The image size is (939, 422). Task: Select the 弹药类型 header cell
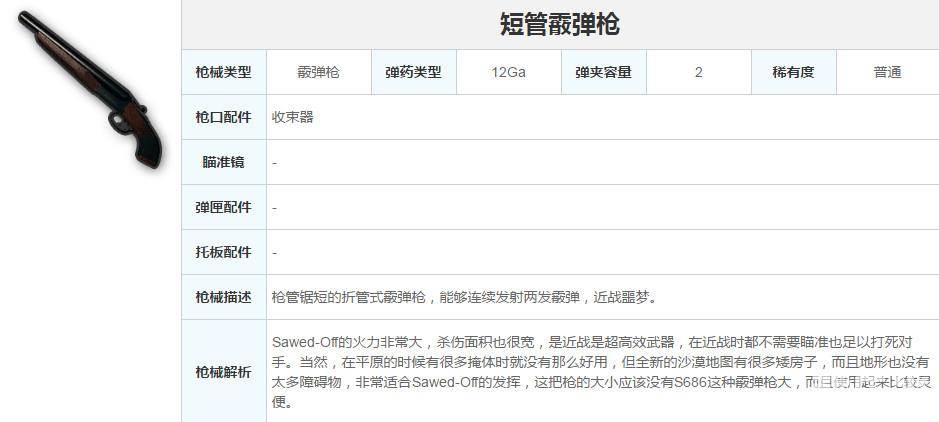pos(413,72)
